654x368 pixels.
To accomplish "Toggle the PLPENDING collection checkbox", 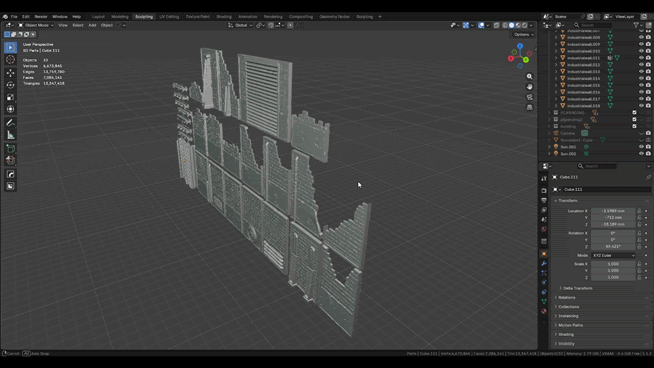I will (x=634, y=113).
